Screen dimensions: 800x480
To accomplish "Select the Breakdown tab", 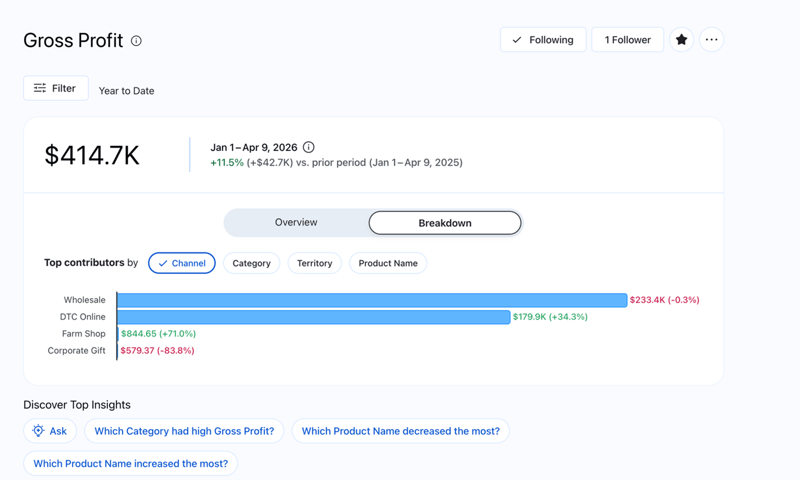I will [x=445, y=222].
